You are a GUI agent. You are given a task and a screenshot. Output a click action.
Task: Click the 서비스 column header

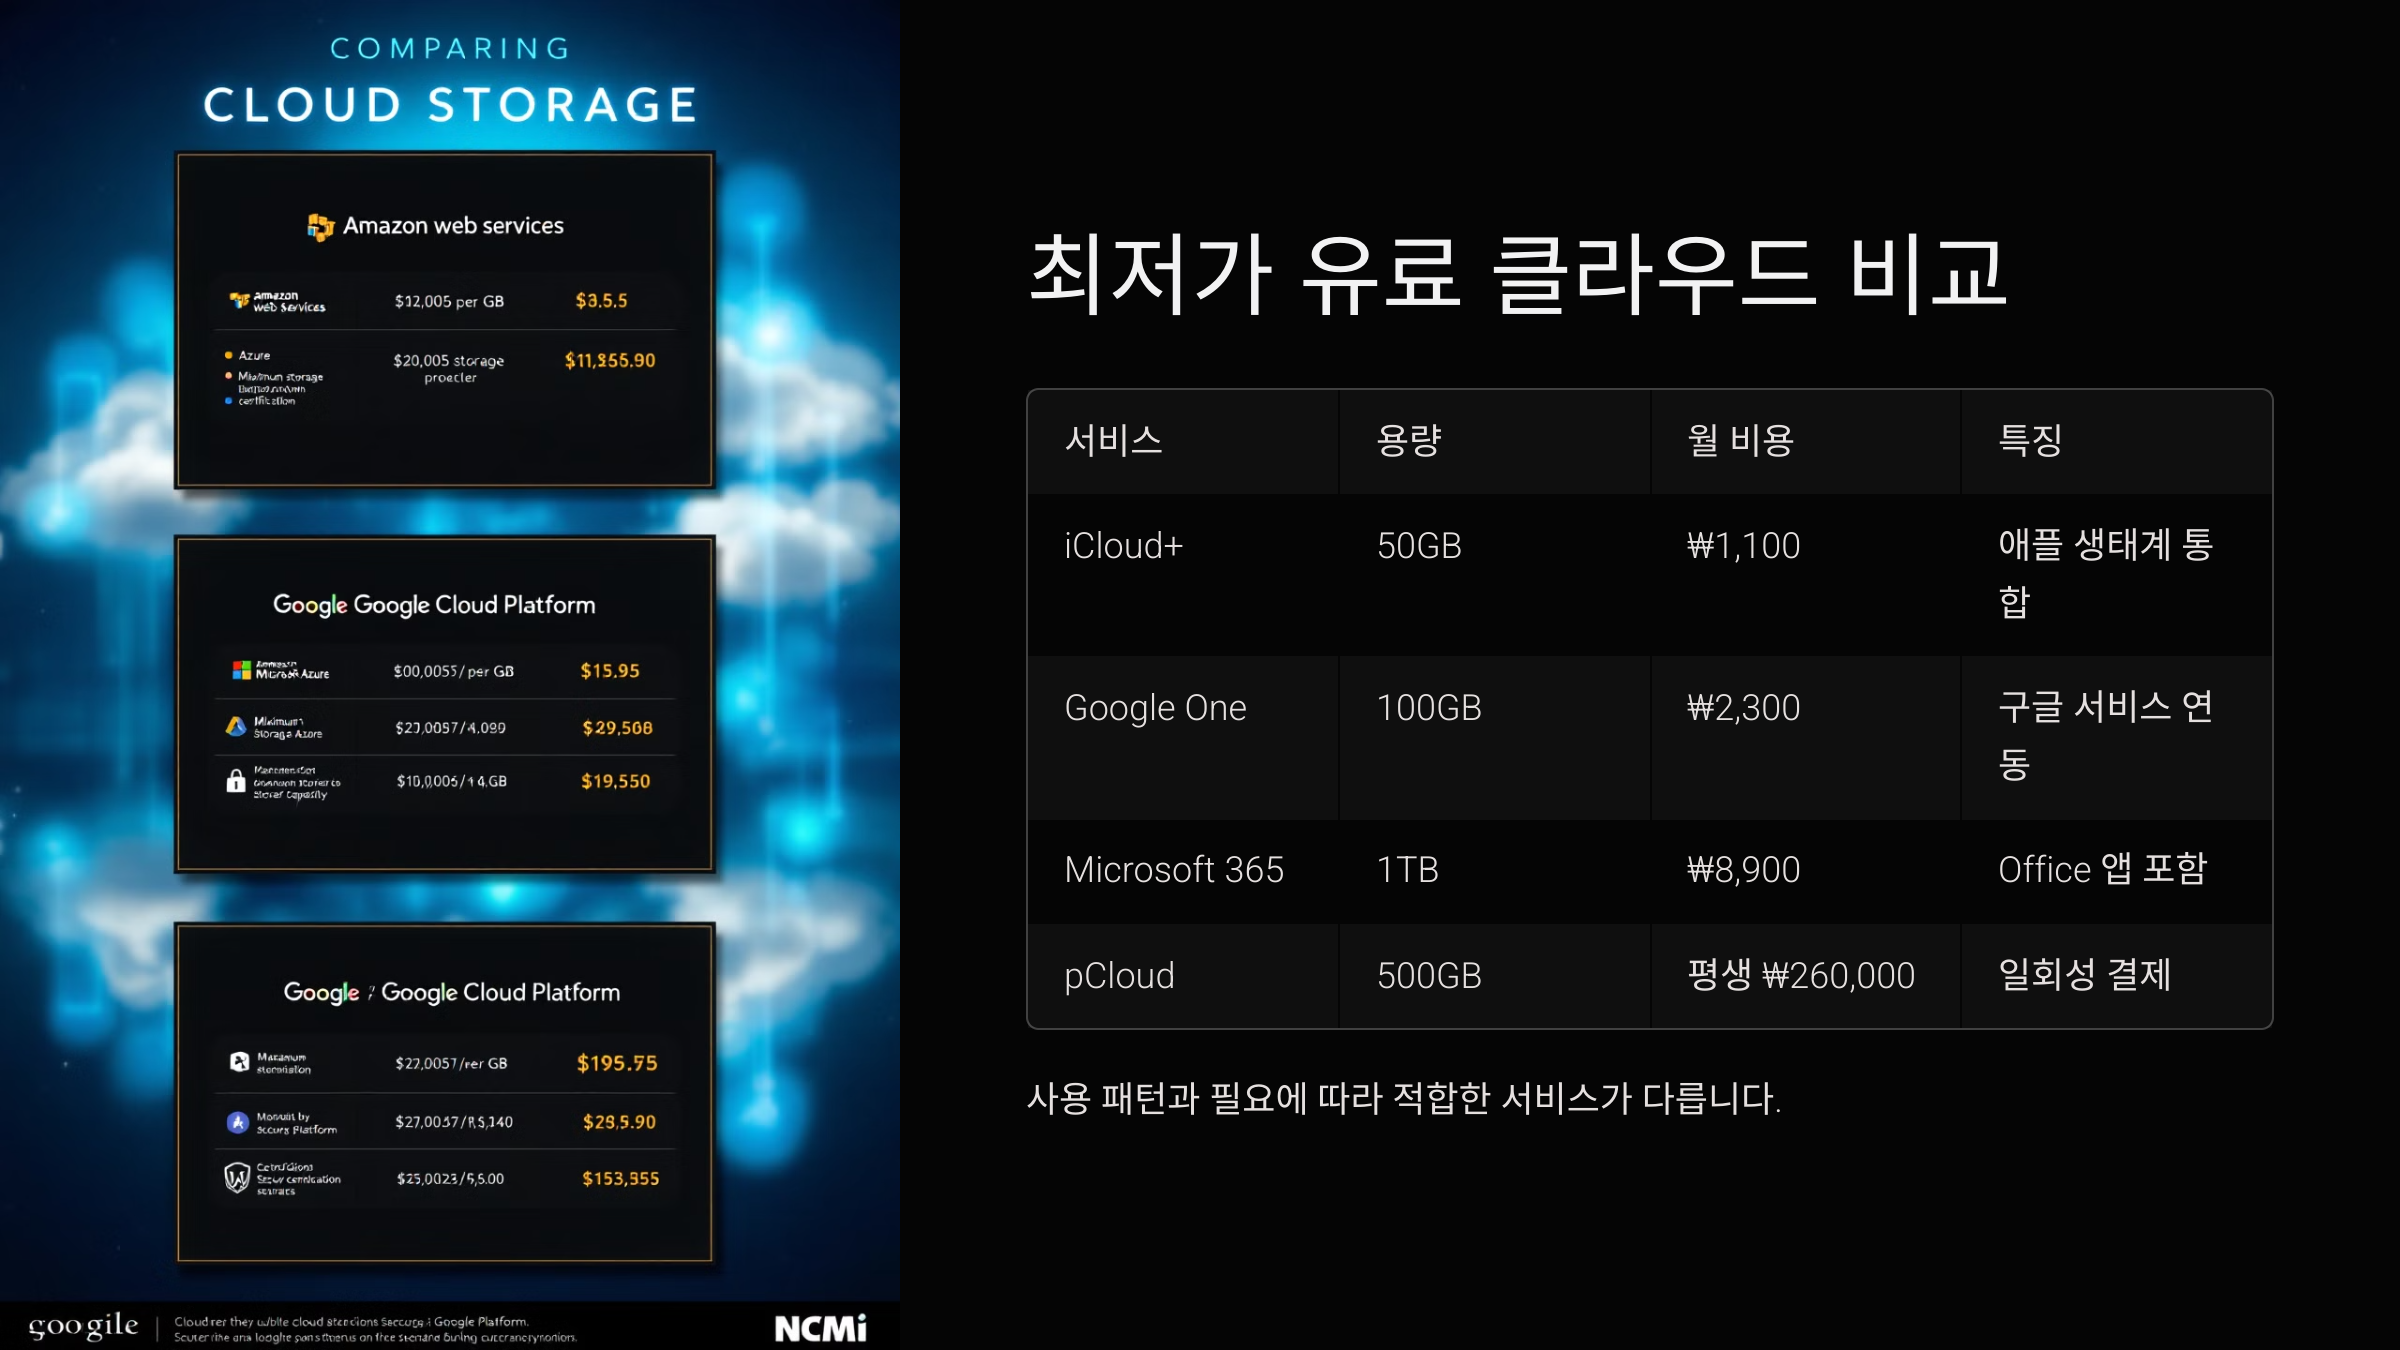pos(1113,441)
